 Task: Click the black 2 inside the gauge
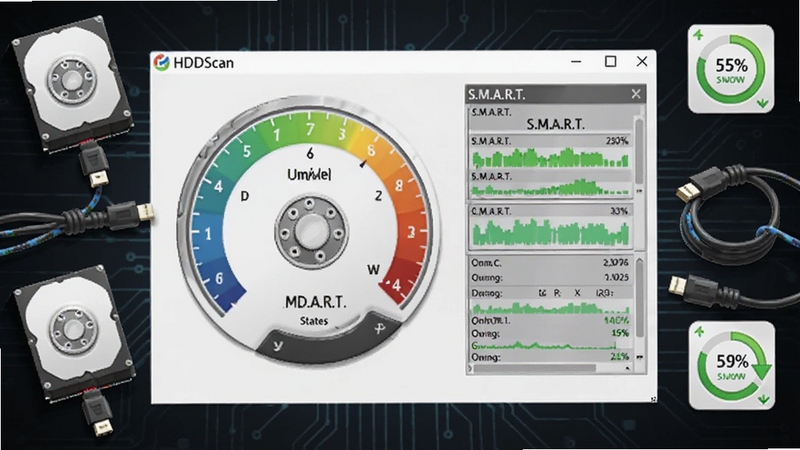[x=378, y=195]
